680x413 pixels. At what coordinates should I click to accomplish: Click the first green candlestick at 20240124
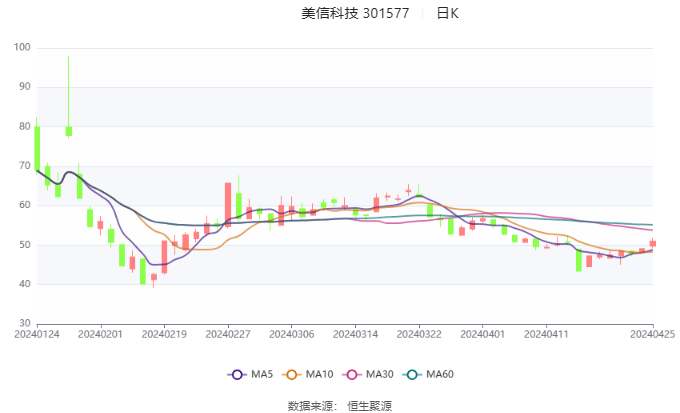tap(37, 145)
